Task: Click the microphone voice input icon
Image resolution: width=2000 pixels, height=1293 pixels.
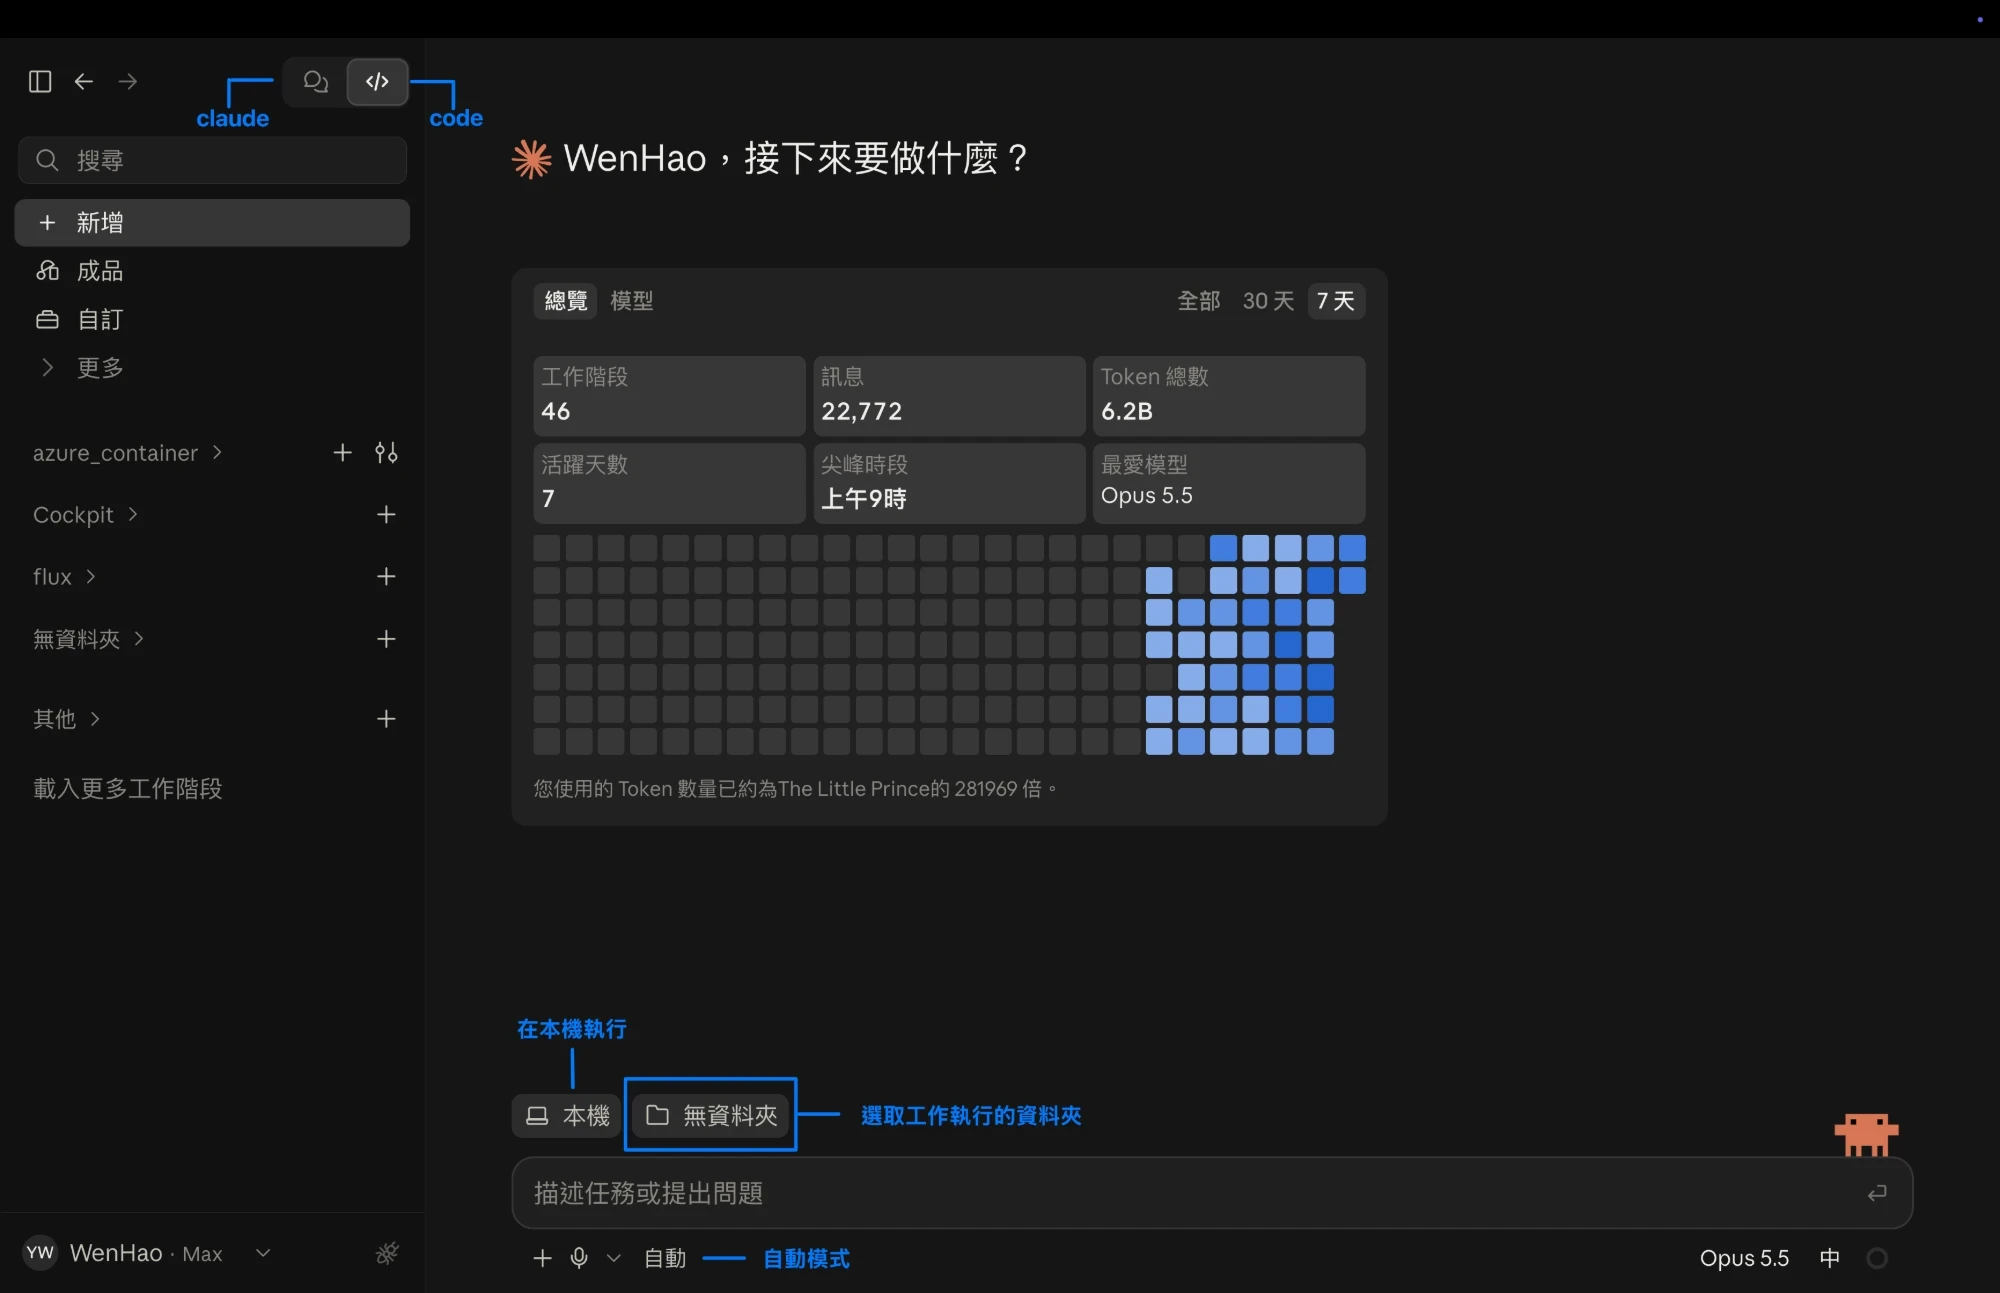Action: [579, 1258]
